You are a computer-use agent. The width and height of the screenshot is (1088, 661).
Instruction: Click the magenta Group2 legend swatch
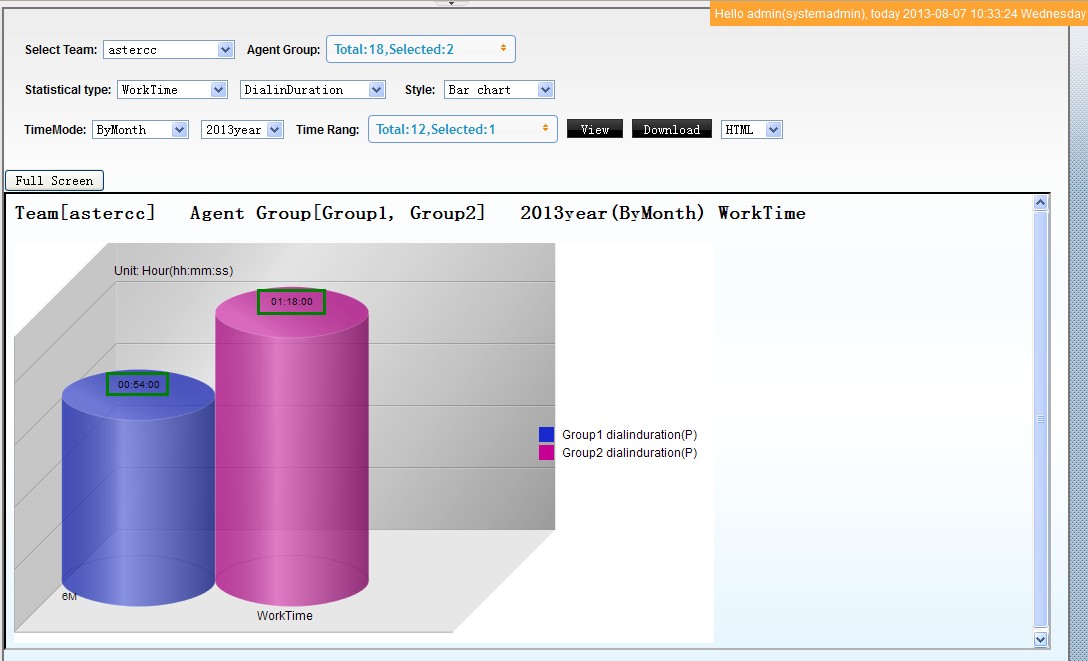(546, 453)
